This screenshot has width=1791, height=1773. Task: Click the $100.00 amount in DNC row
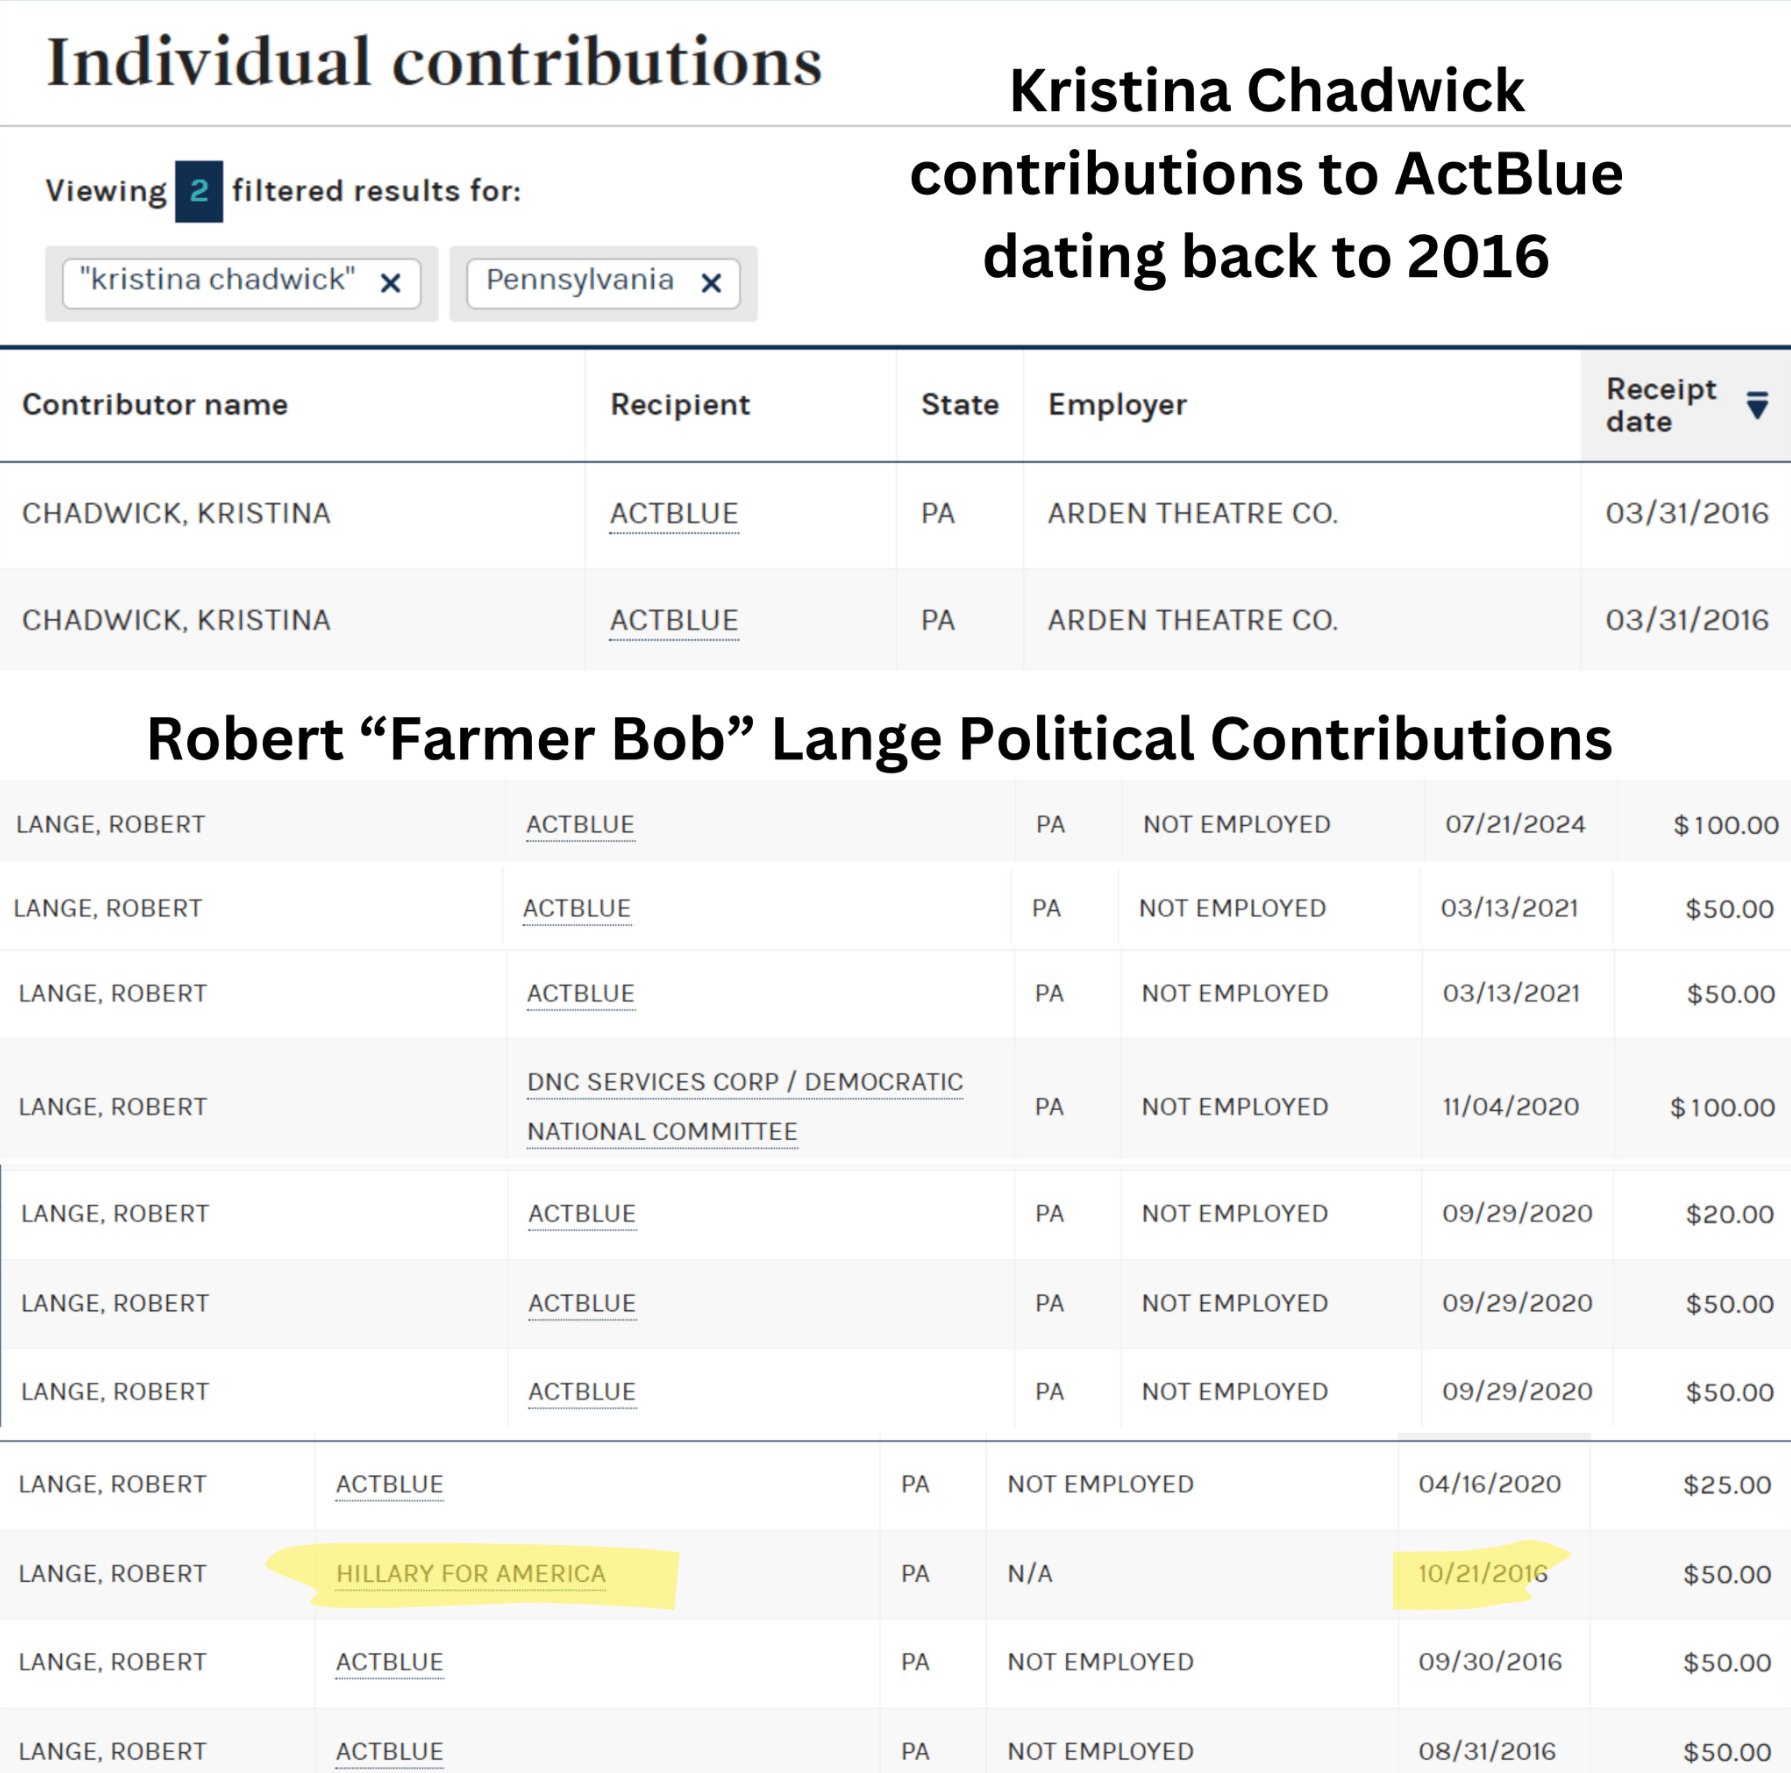(1722, 1108)
